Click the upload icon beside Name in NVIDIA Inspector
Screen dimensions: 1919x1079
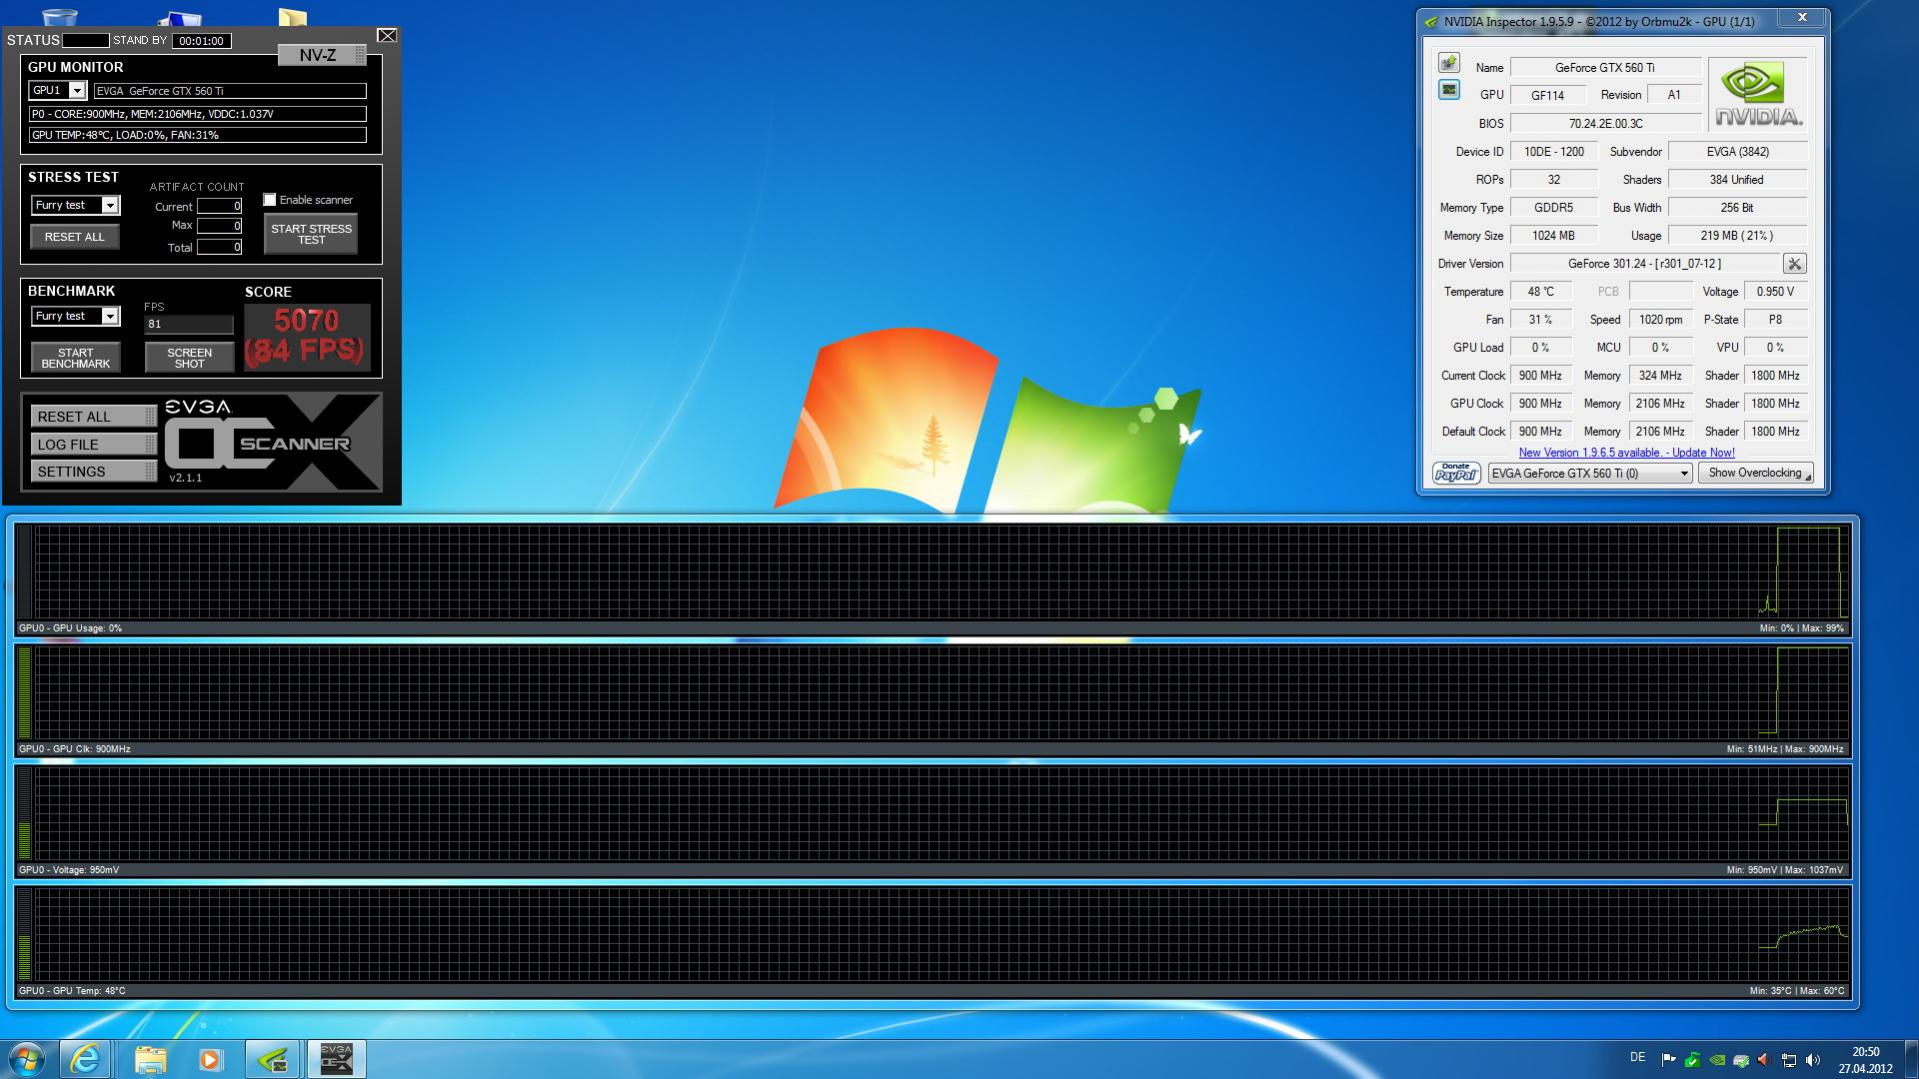pos(1449,63)
